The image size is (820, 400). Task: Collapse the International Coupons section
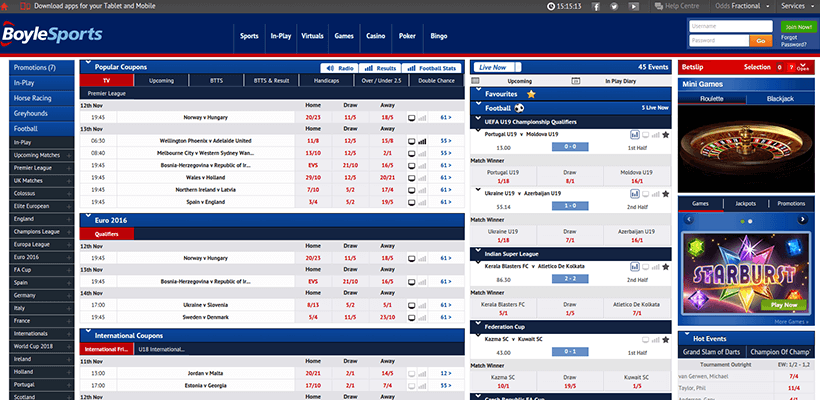coord(88,332)
